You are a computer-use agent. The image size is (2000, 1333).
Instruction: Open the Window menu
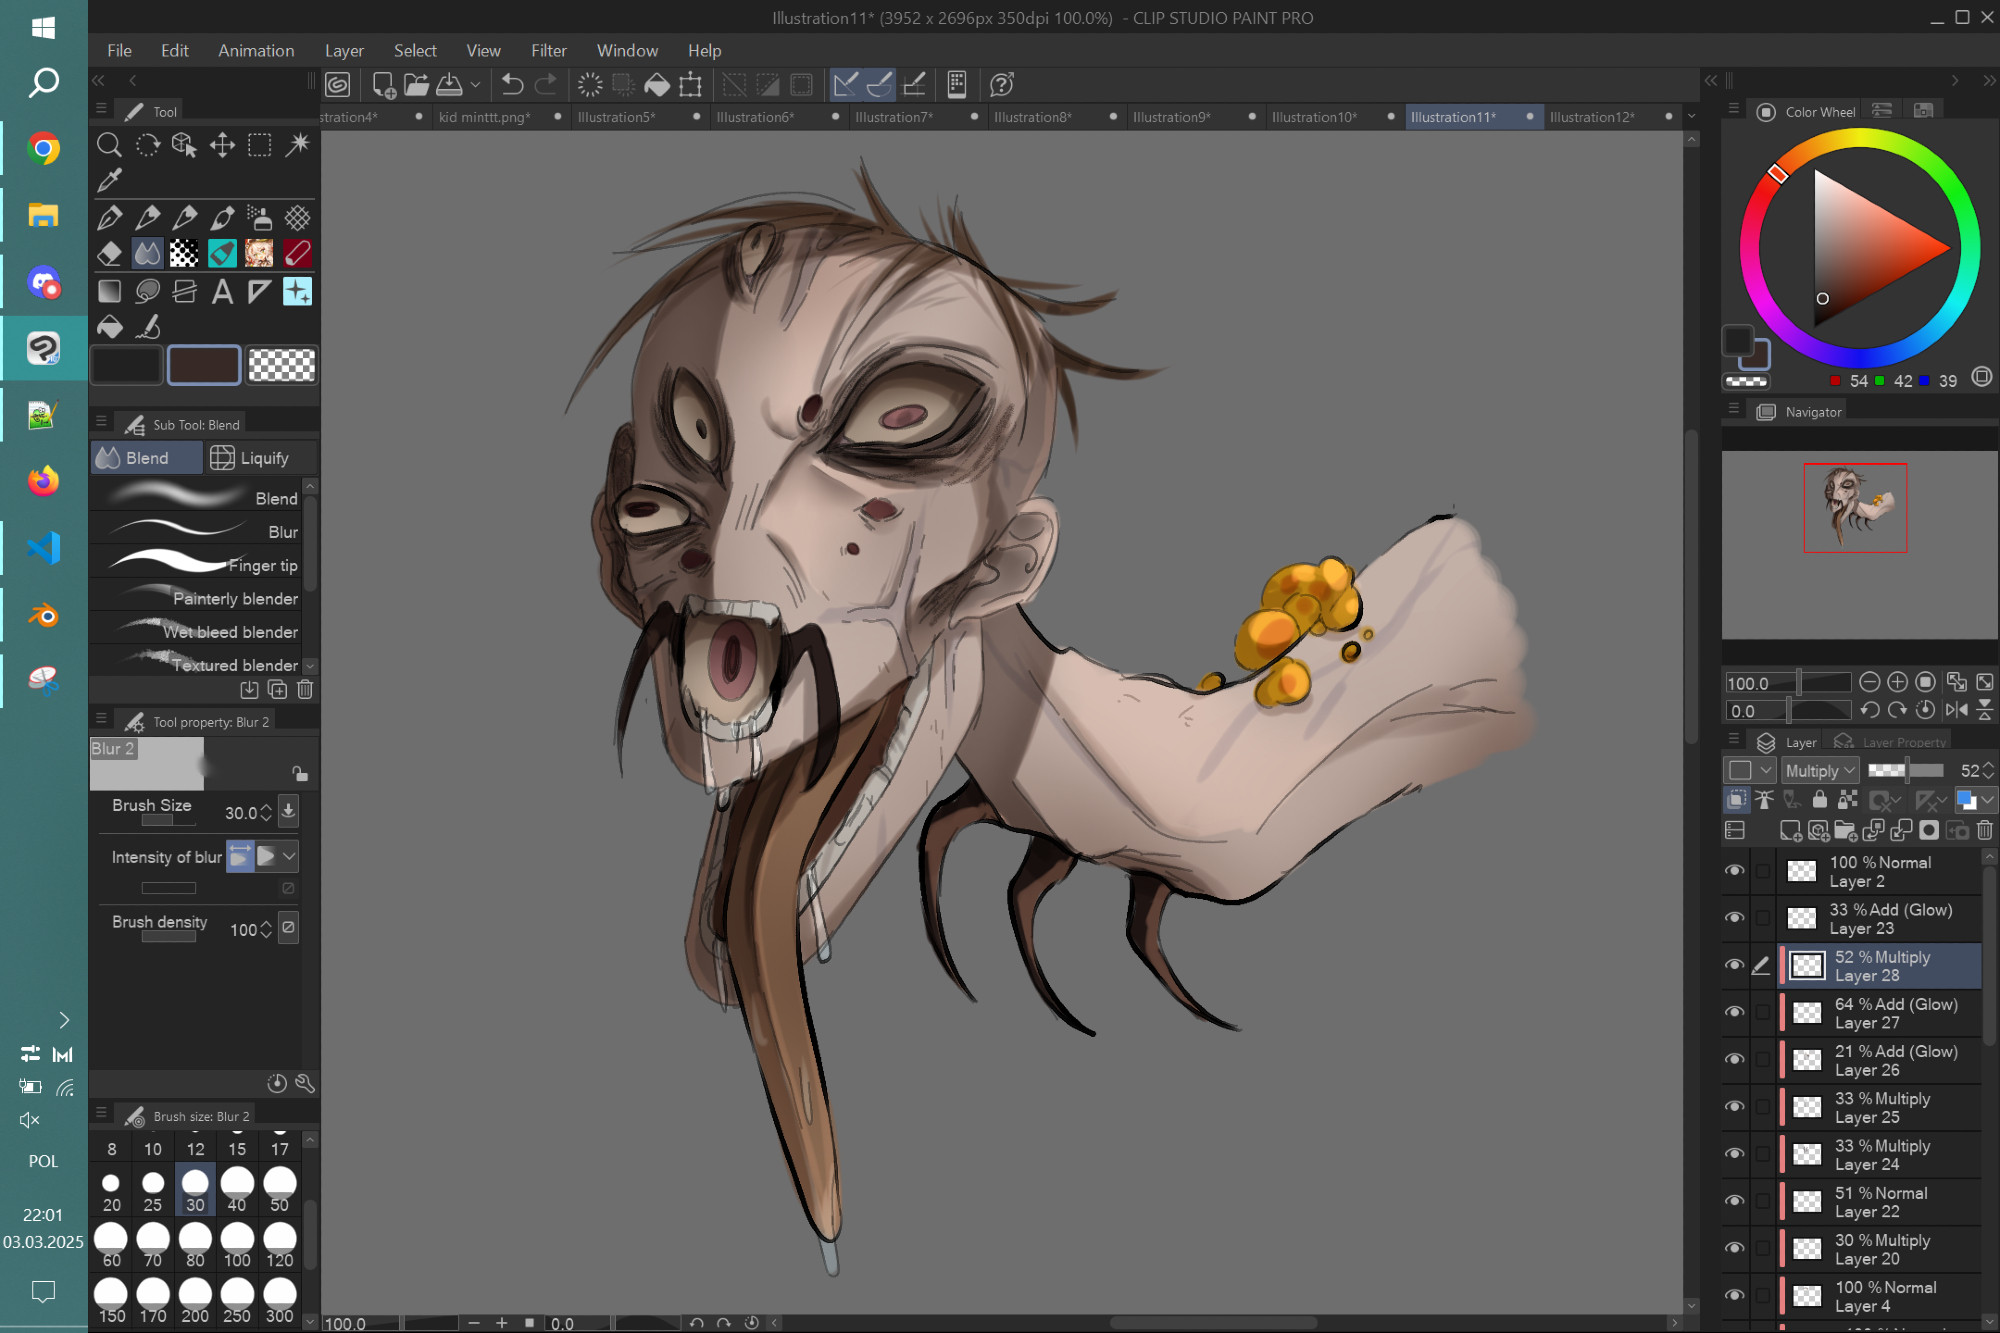coord(627,51)
